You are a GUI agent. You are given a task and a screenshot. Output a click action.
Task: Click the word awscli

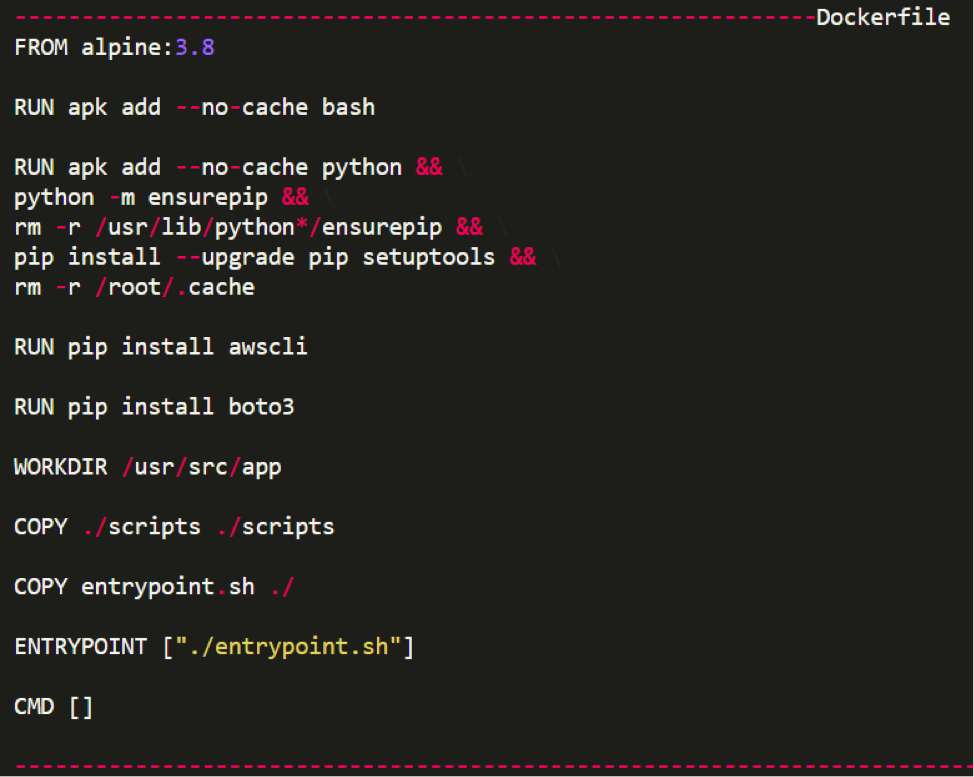pos(268,347)
